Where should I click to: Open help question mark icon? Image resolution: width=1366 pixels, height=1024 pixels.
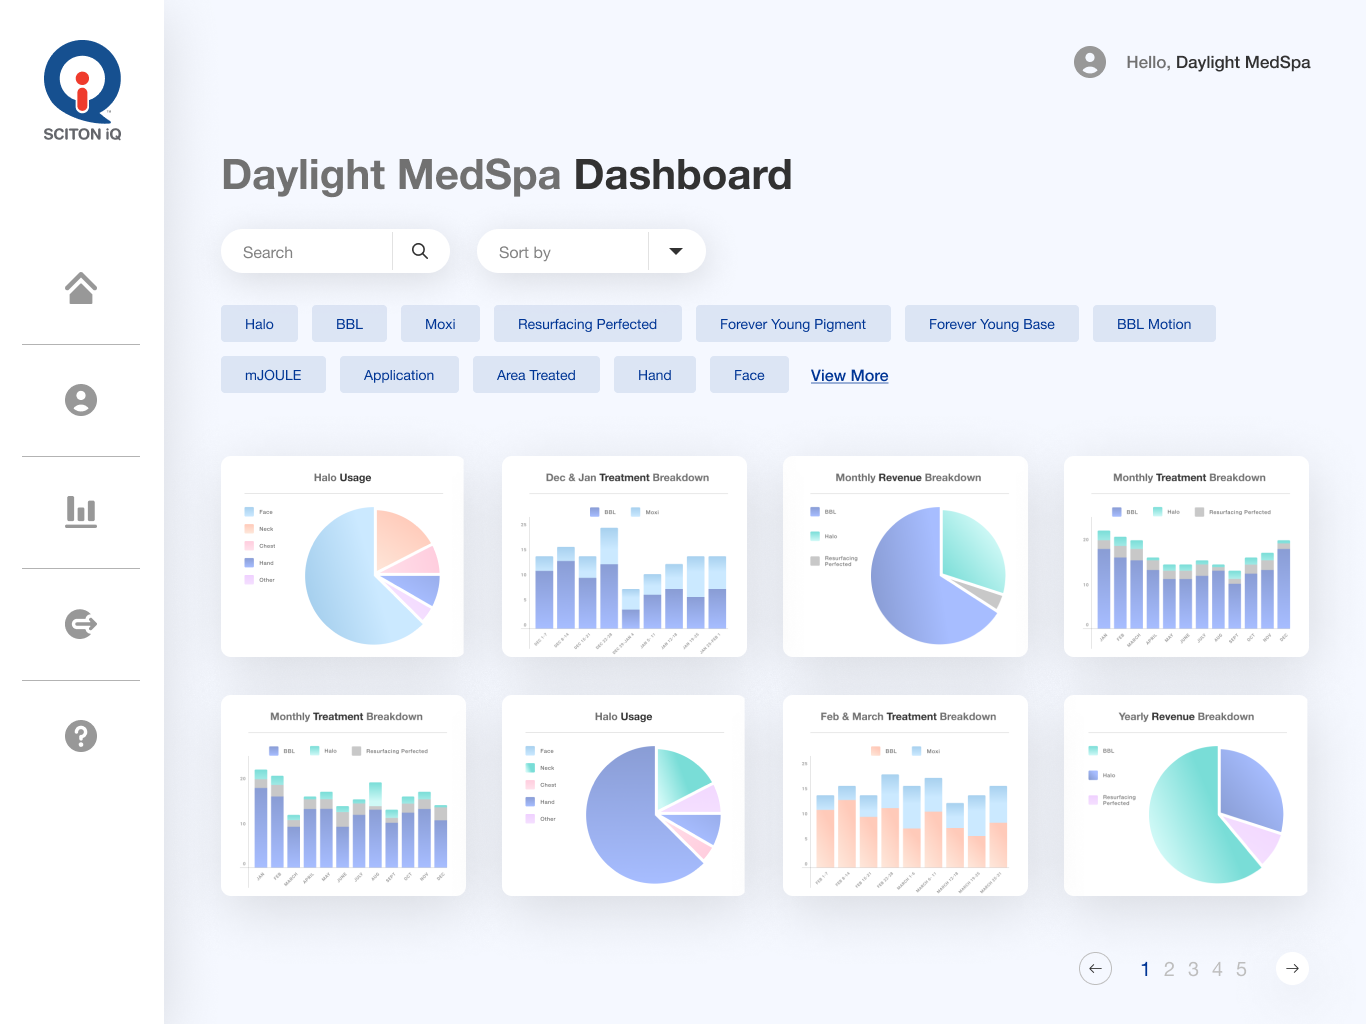pyautogui.click(x=81, y=736)
